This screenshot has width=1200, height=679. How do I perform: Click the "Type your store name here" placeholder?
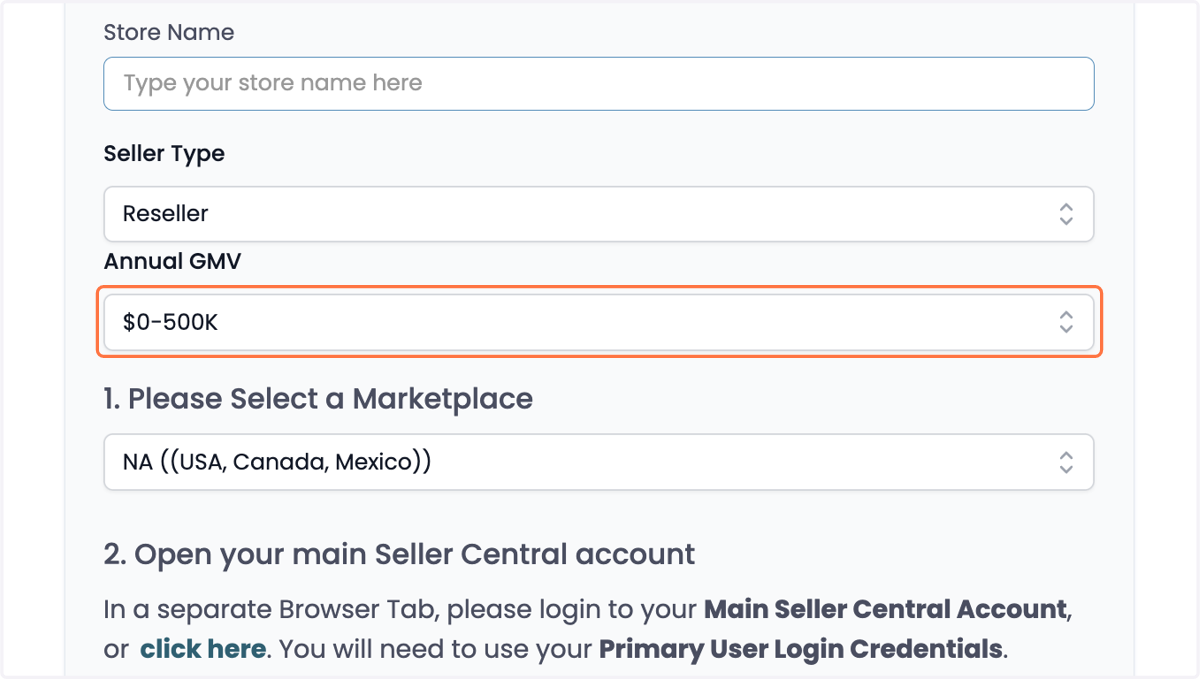pos(273,83)
